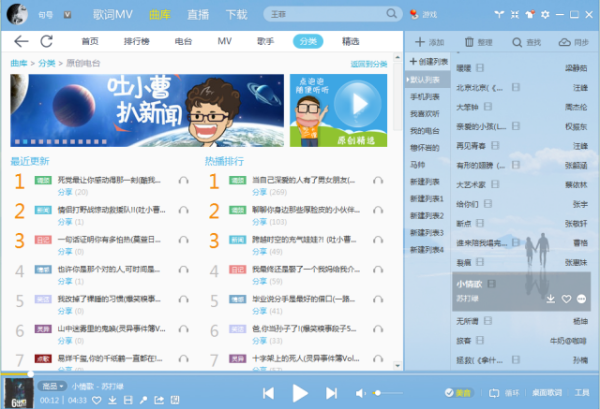This screenshot has width=600, height=409.
Task: Share current song from player bar
Action: [x=159, y=400]
